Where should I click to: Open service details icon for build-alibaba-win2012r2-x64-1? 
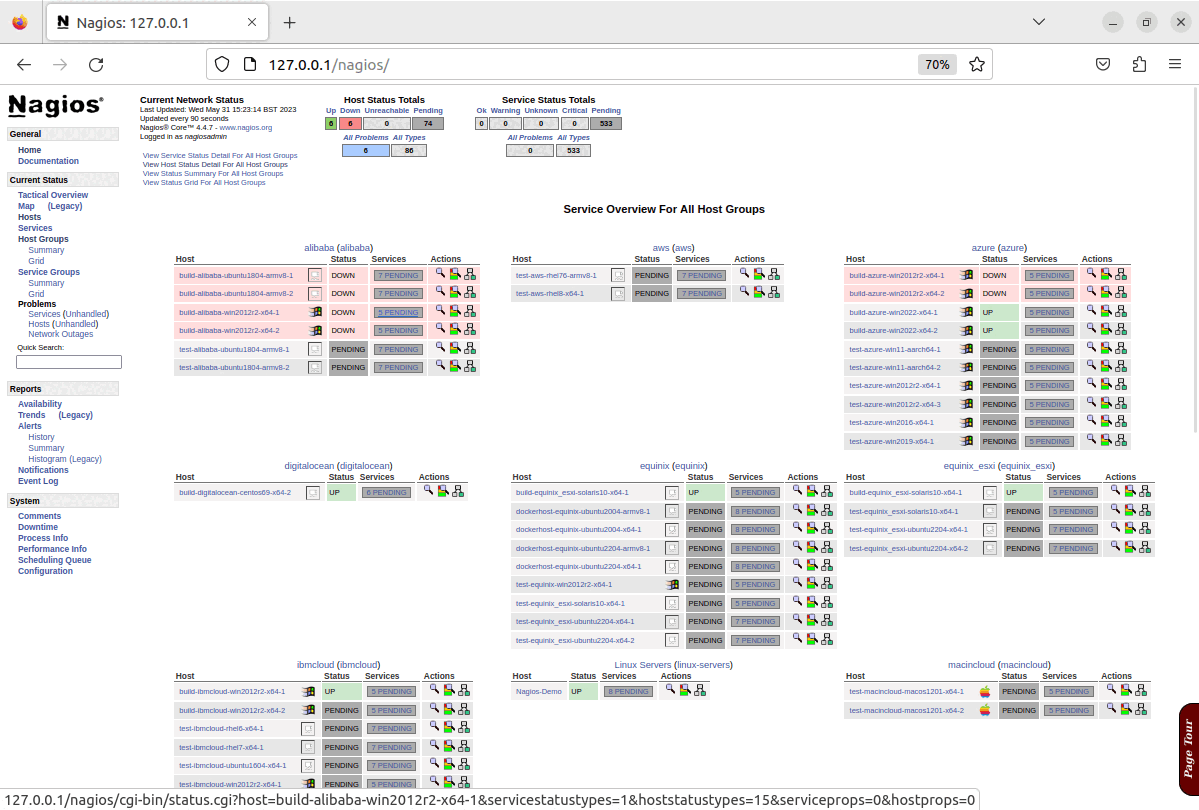(453, 312)
